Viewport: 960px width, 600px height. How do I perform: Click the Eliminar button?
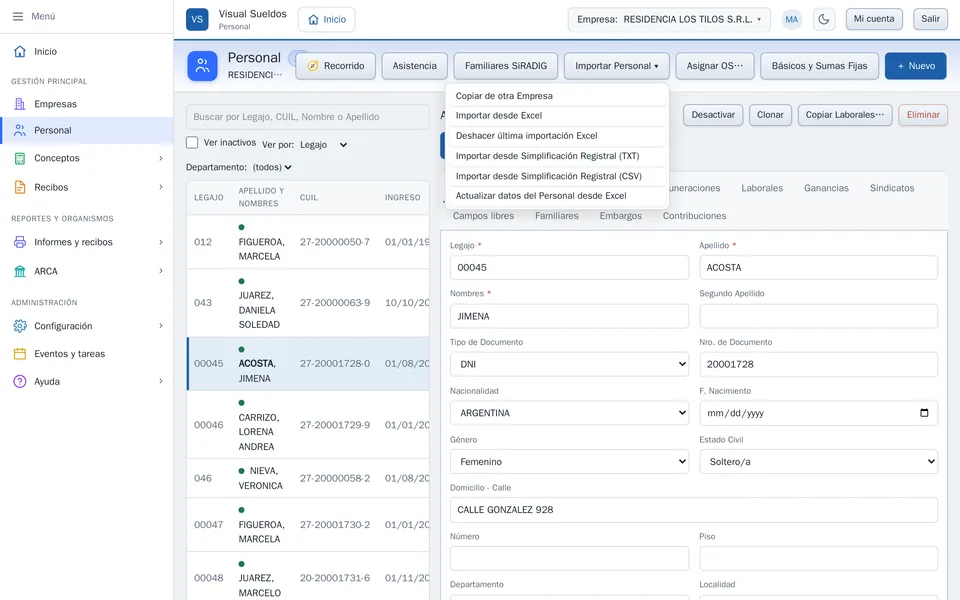coord(923,115)
